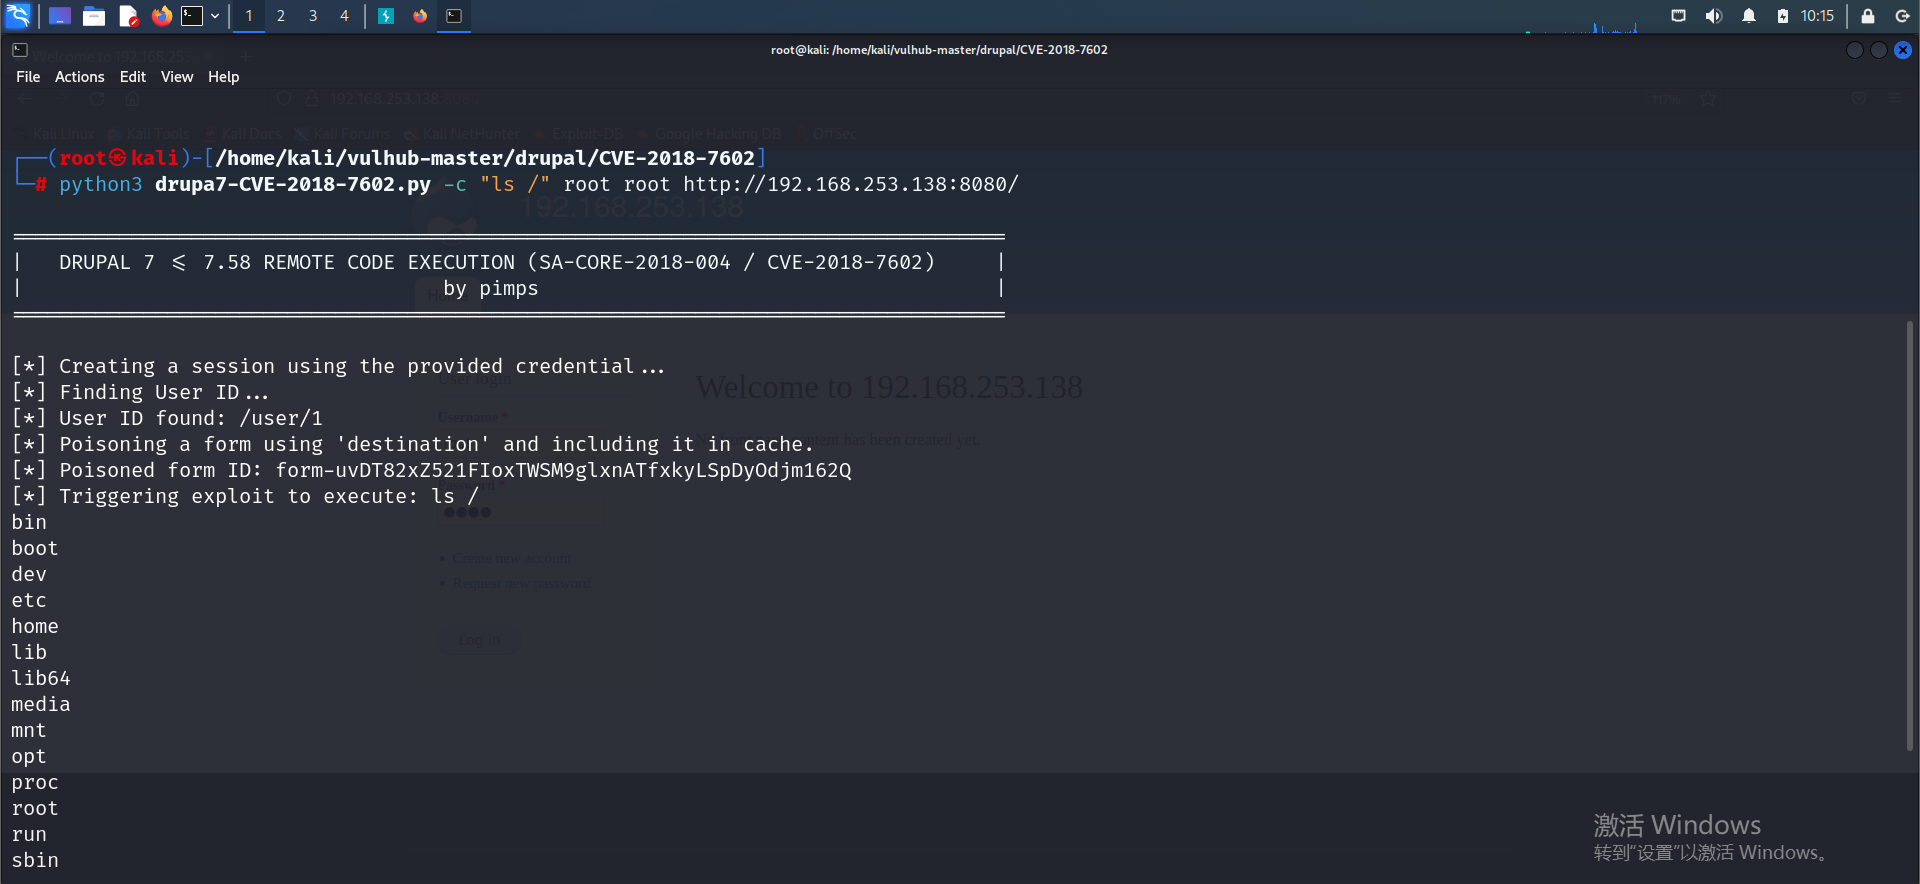The width and height of the screenshot is (1920, 884).
Task: Open terminal emulator launcher in panel
Action: pyautogui.click(x=192, y=16)
